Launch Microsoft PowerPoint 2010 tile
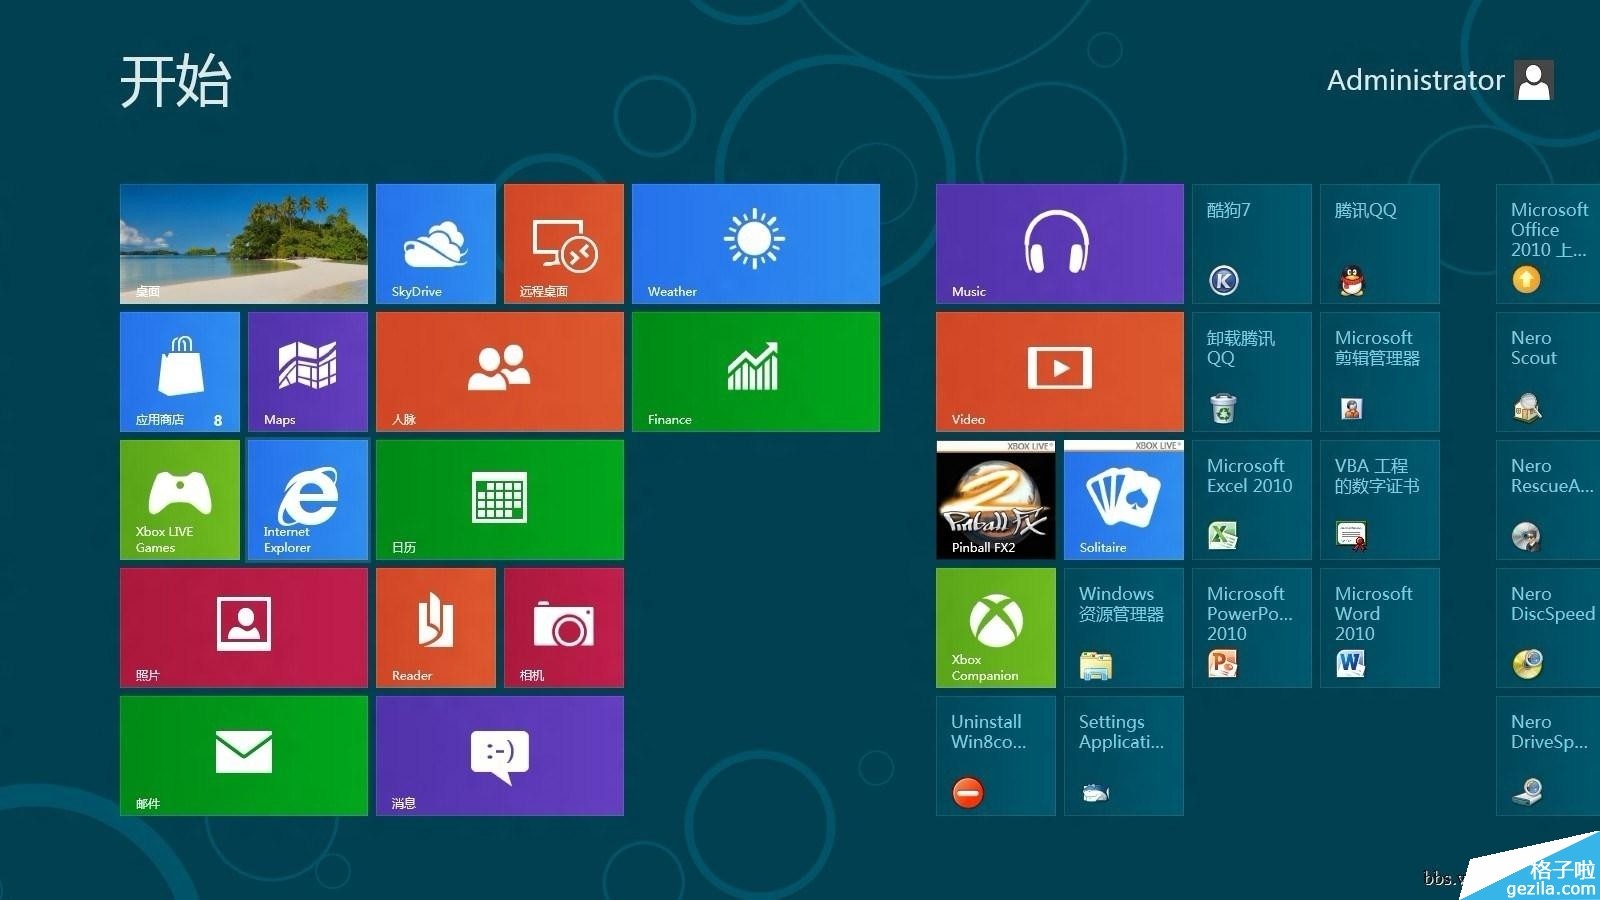Screen dimensions: 1600x900 point(1252,628)
